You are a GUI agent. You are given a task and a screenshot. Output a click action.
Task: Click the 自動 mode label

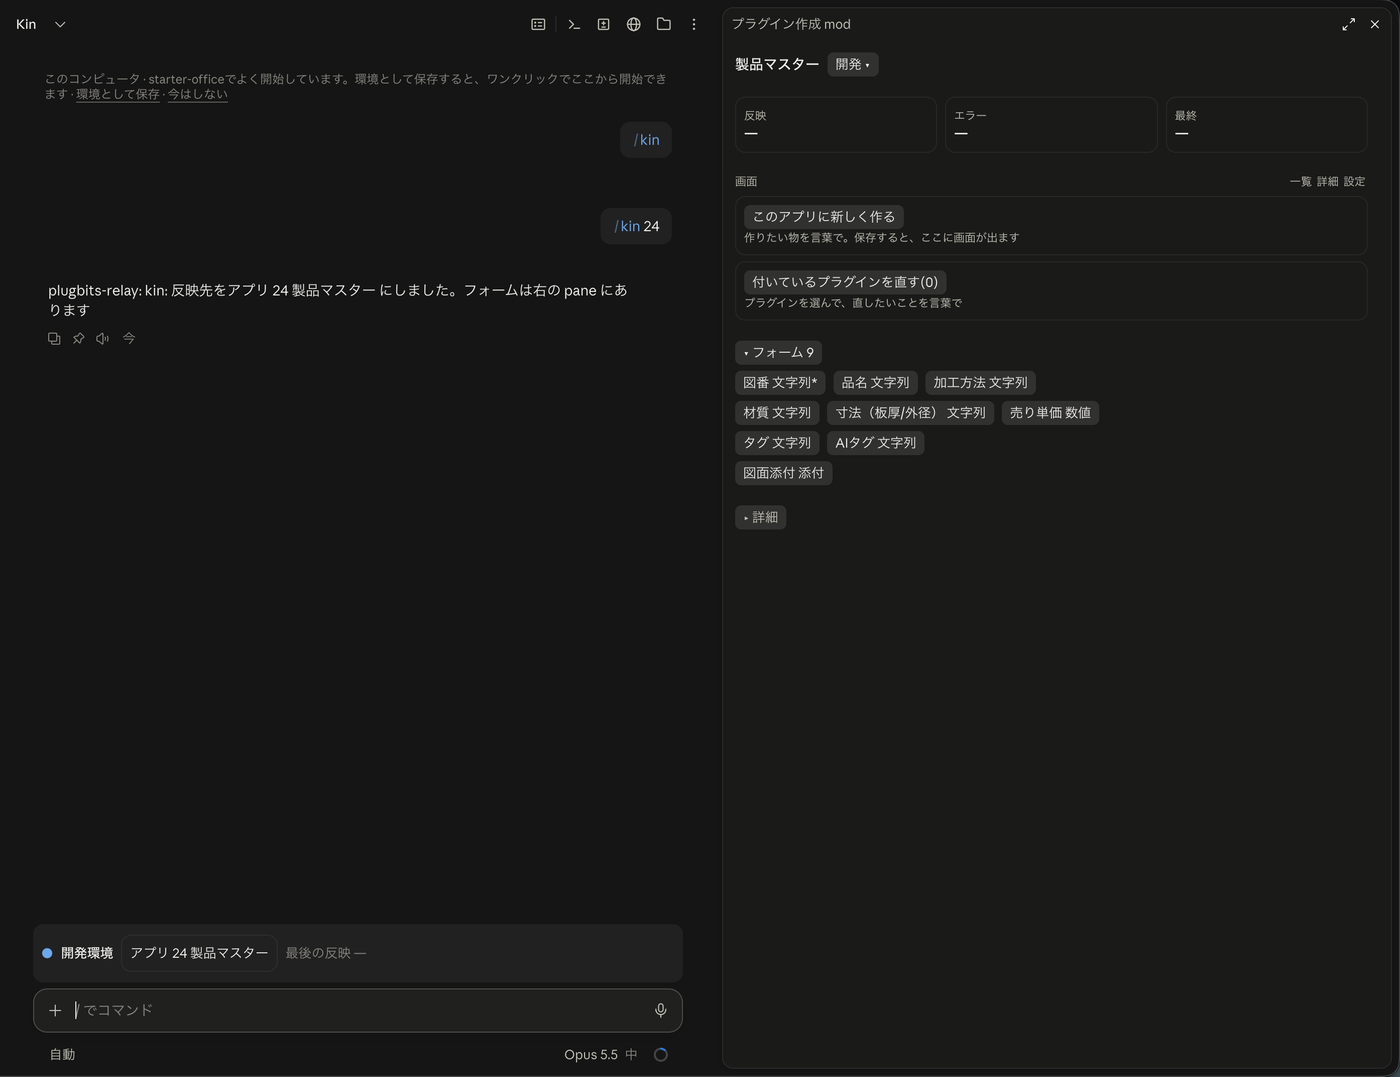point(62,1054)
